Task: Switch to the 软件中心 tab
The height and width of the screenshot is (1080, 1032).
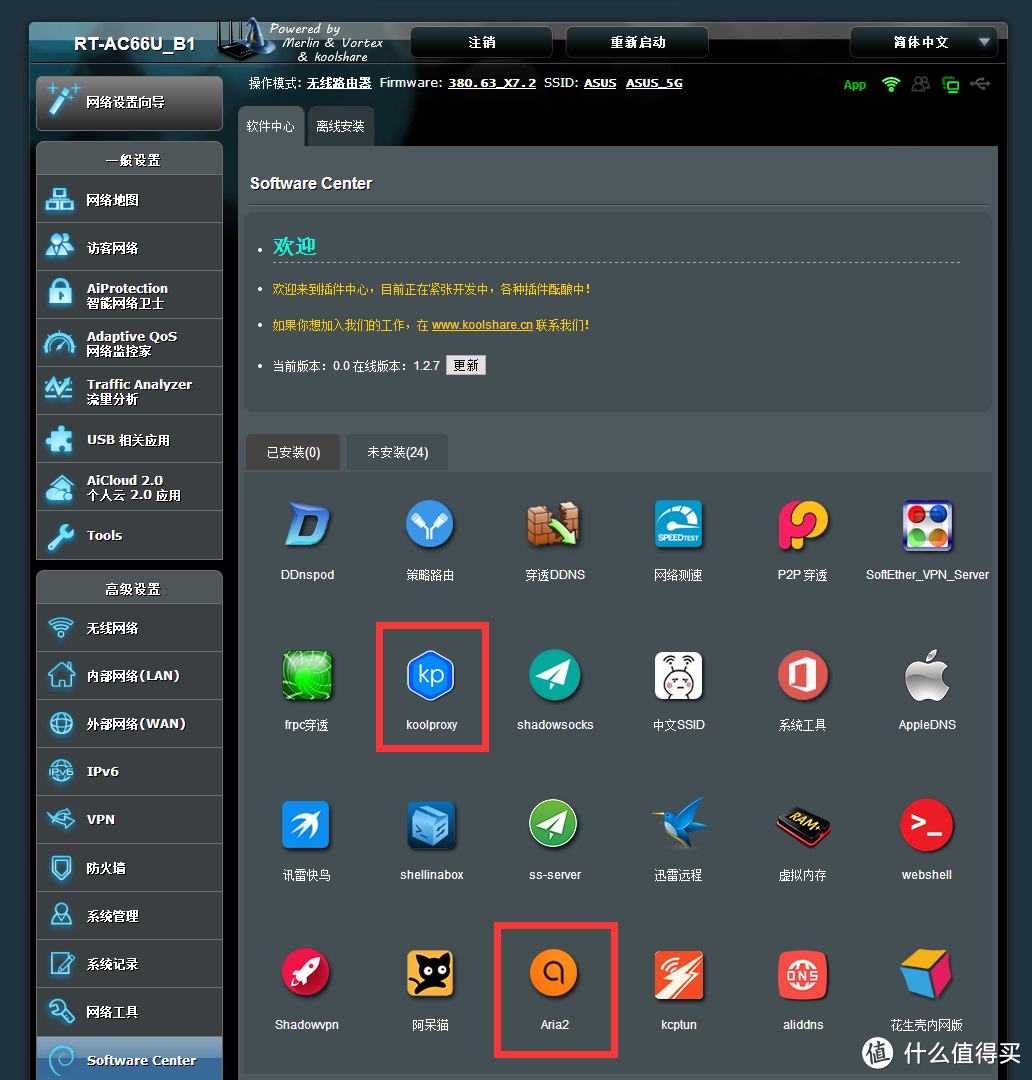Action: click(x=271, y=126)
